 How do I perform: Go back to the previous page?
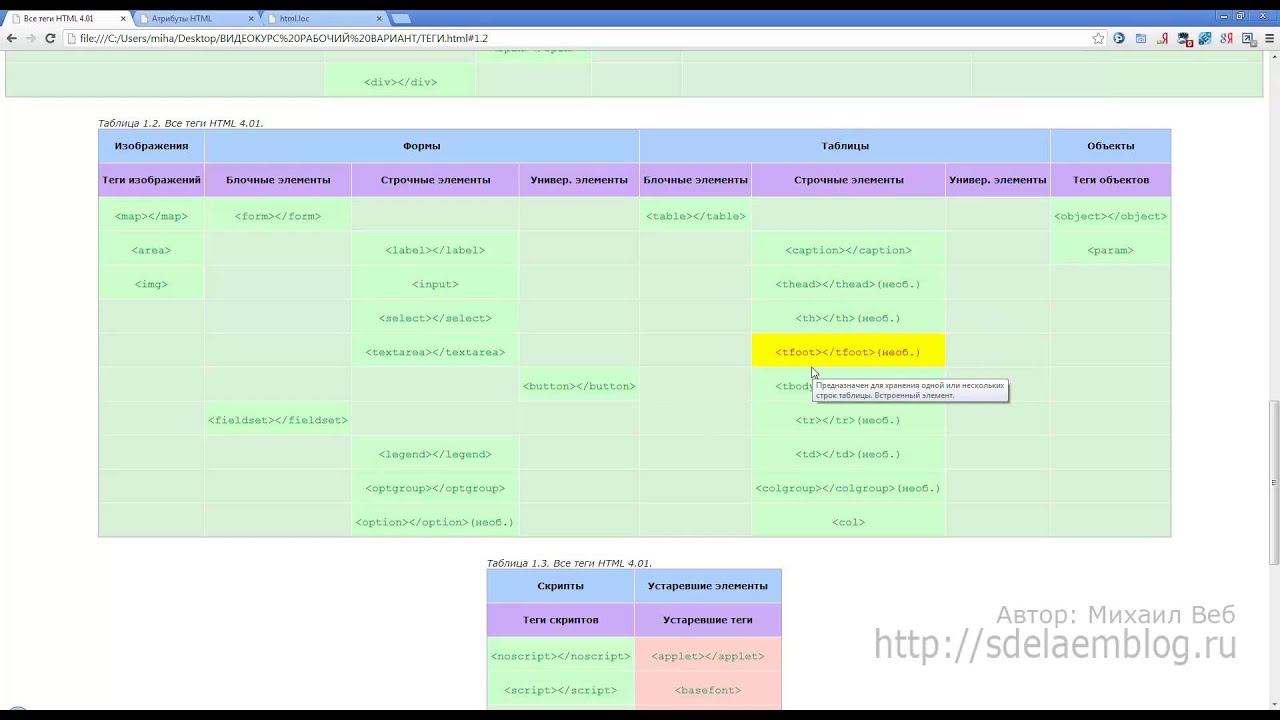pos(11,38)
